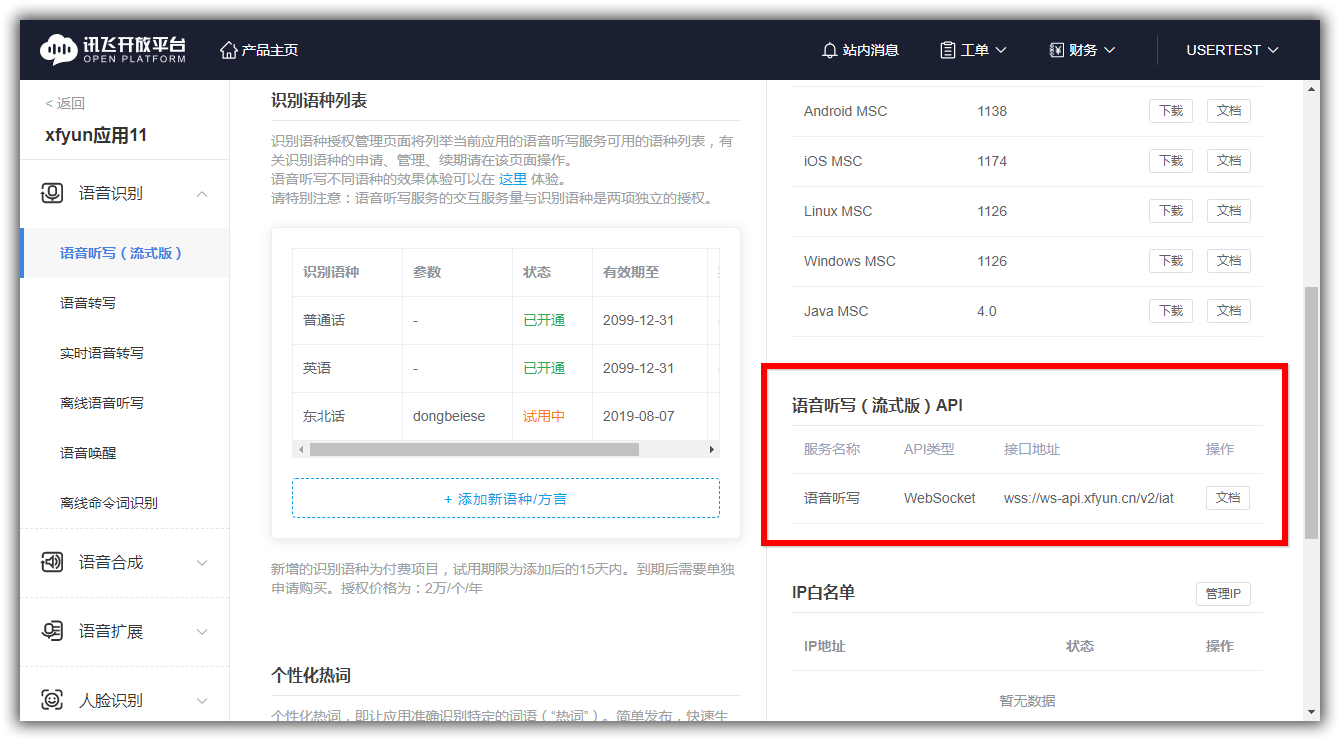The height and width of the screenshot is (741, 1340).
Task: Select 实时语音转写 in the sidebar
Action: tap(102, 353)
